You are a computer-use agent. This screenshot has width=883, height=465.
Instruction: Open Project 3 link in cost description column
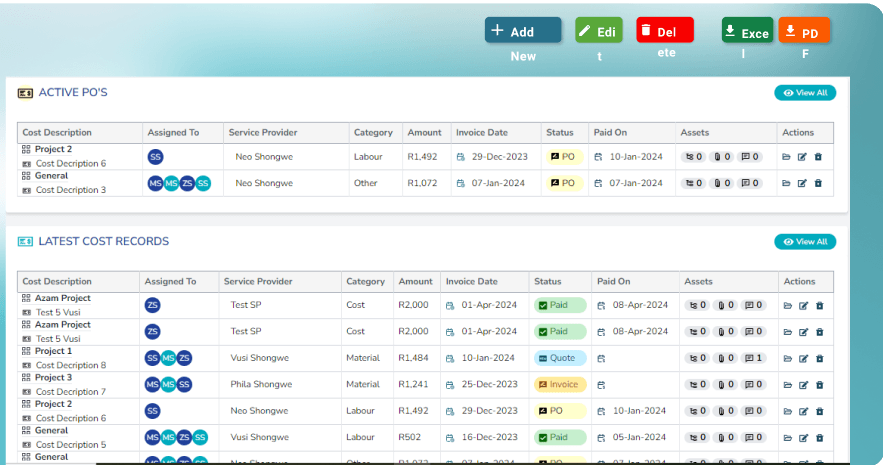pos(54,378)
